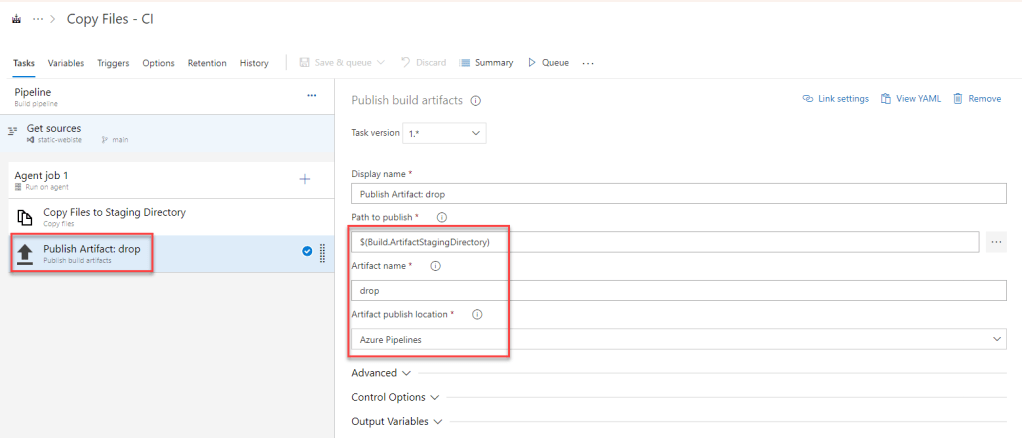
Task: Expand the Save & queue dropdown arrow
Action: coord(381,63)
